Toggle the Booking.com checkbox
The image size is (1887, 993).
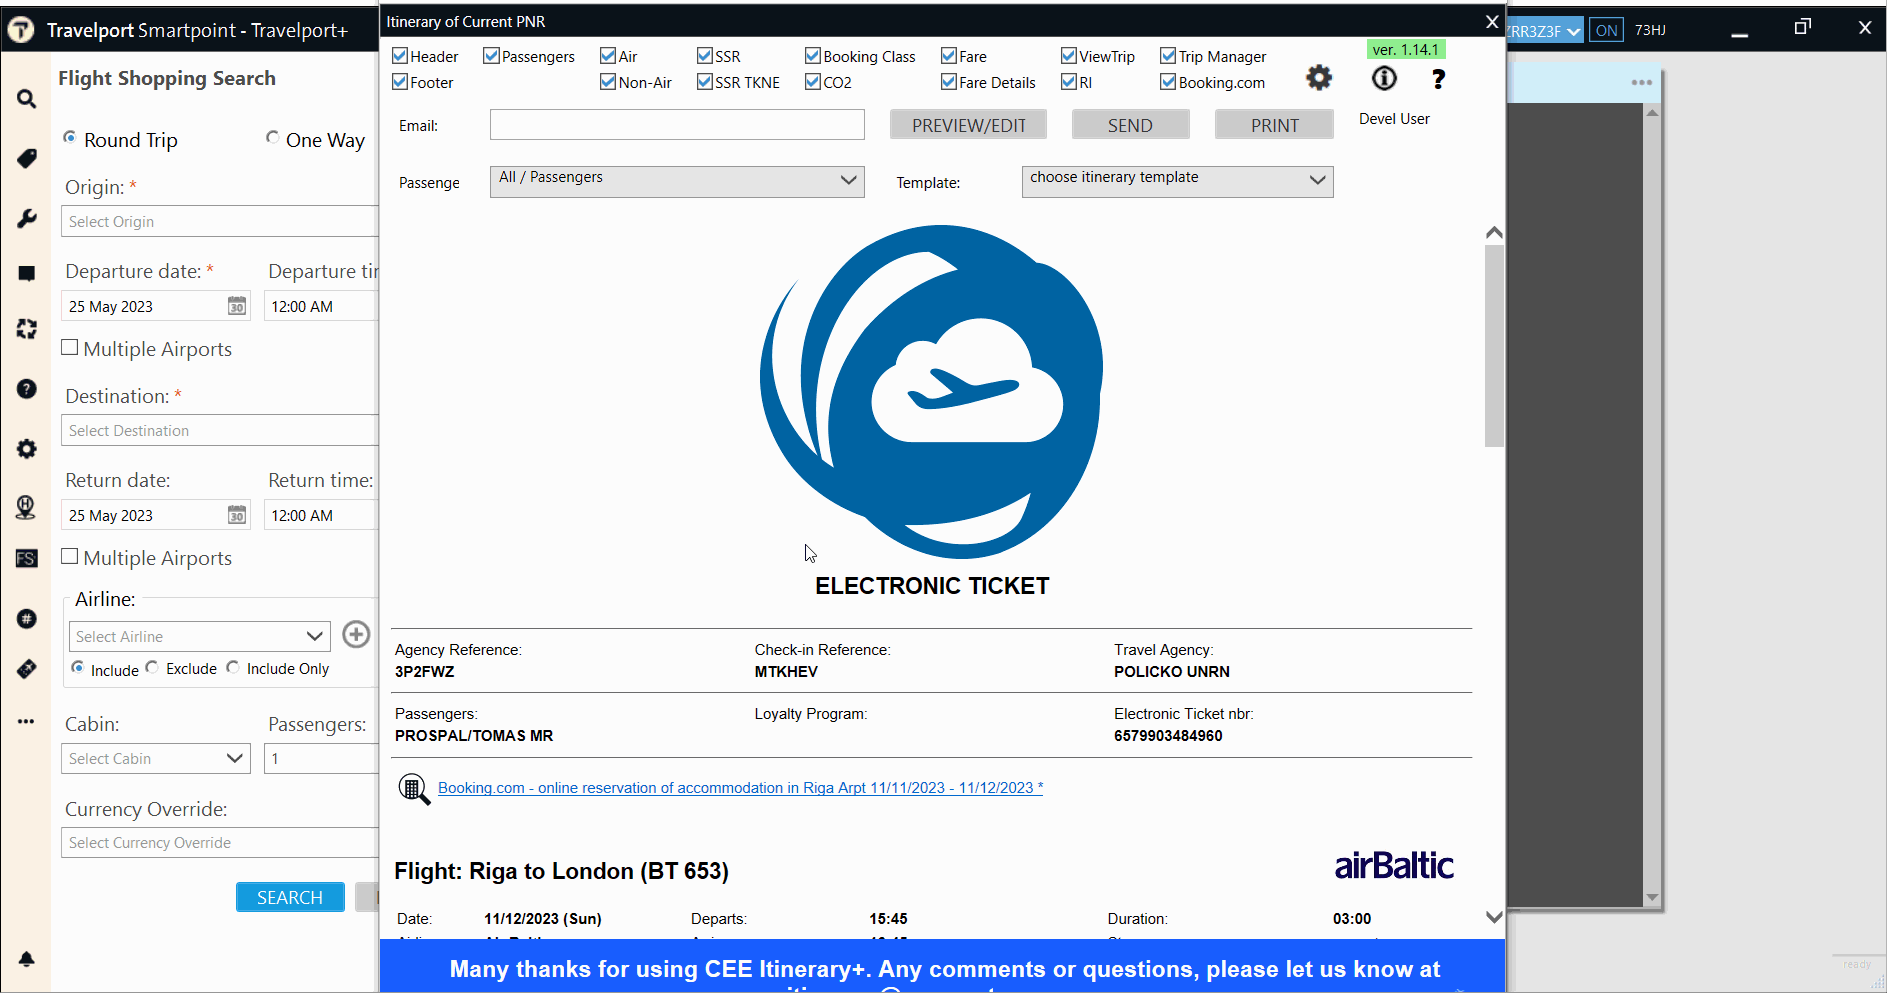point(1168,82)
